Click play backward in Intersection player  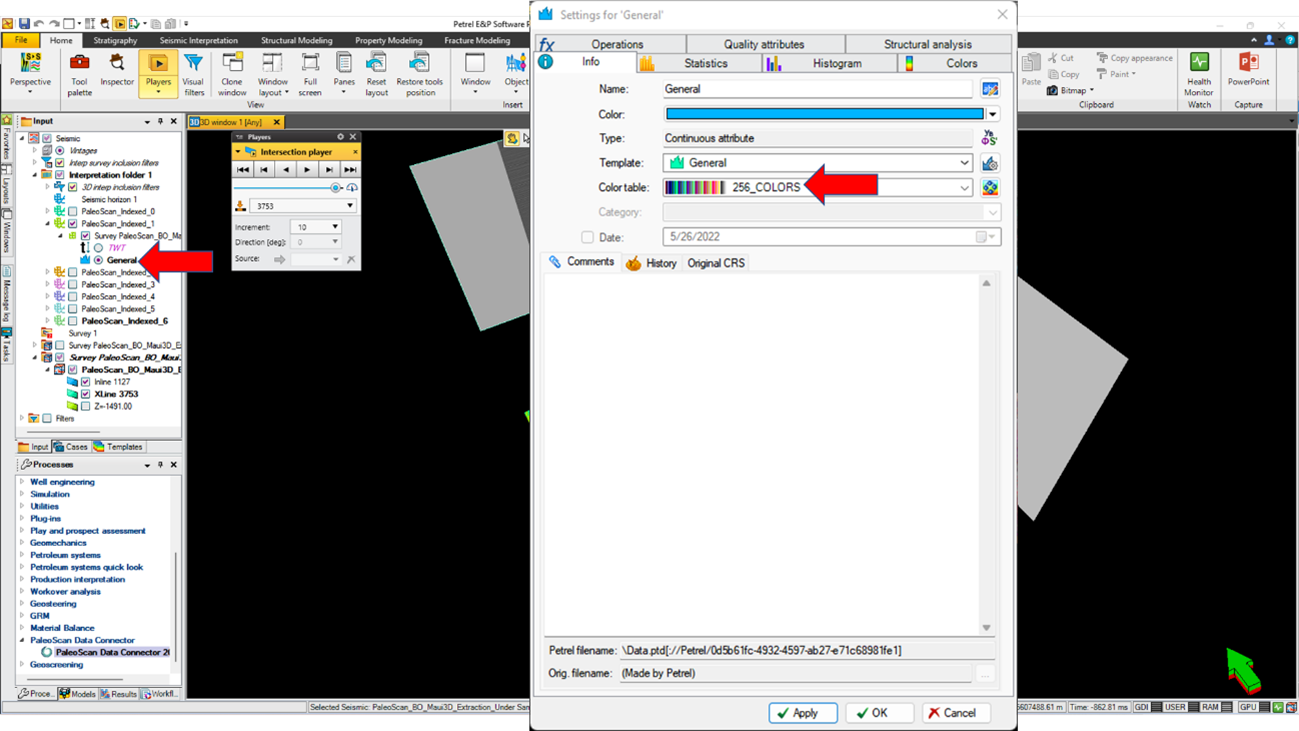(286, 170)
